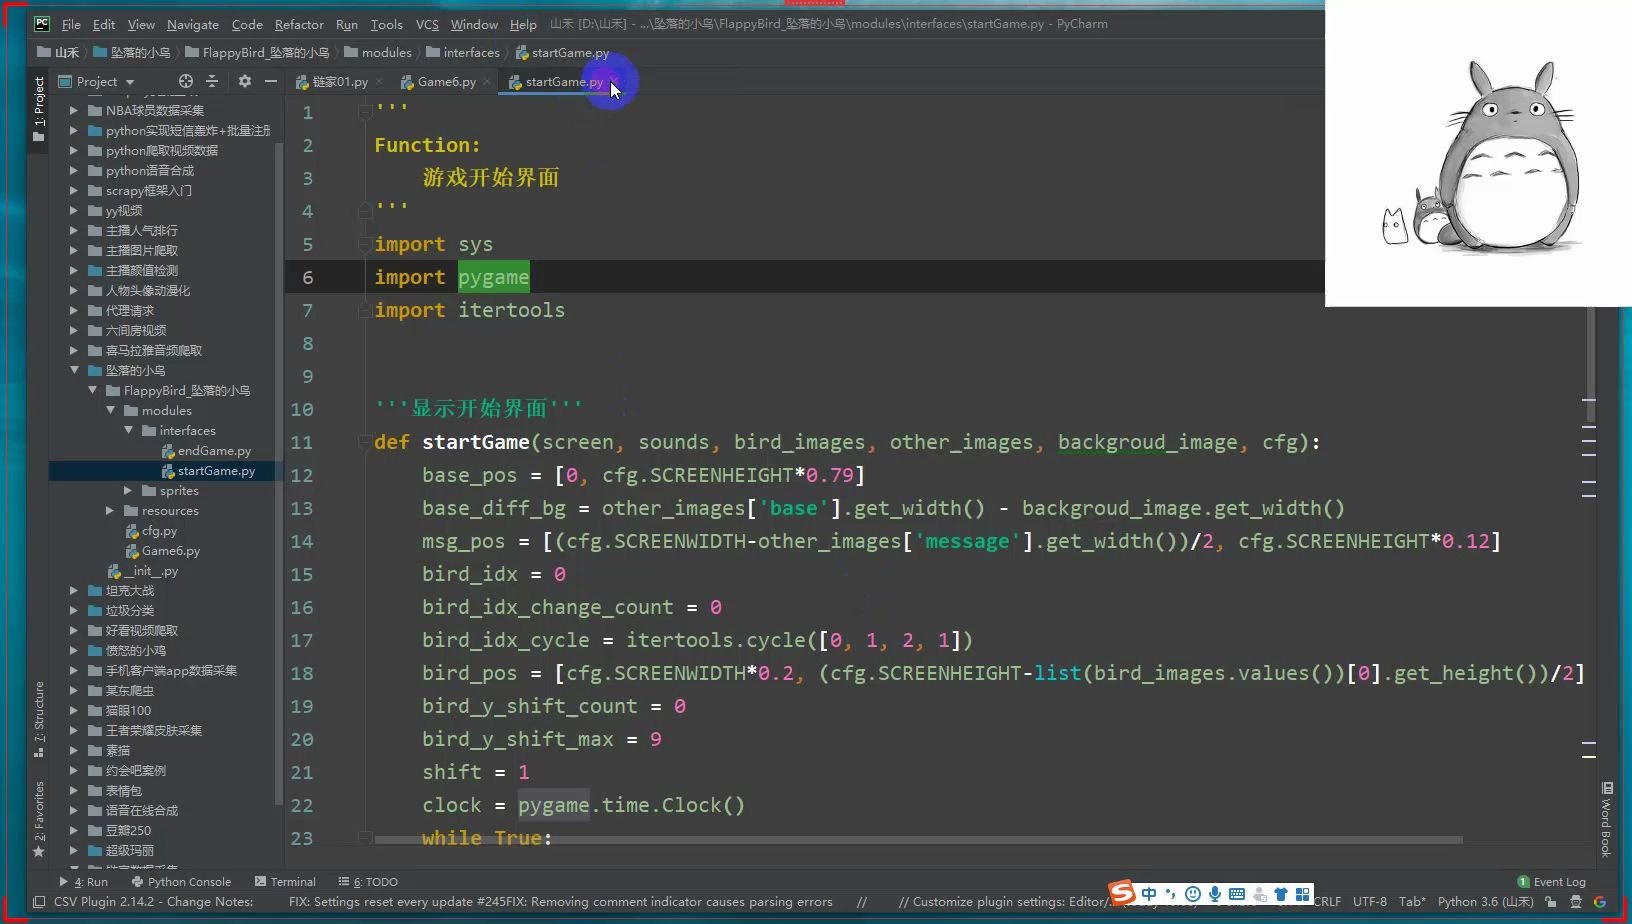Viewport: 1632px width, 924px height.
Task: Fold the startGame function at line 11
Action: 365,442
